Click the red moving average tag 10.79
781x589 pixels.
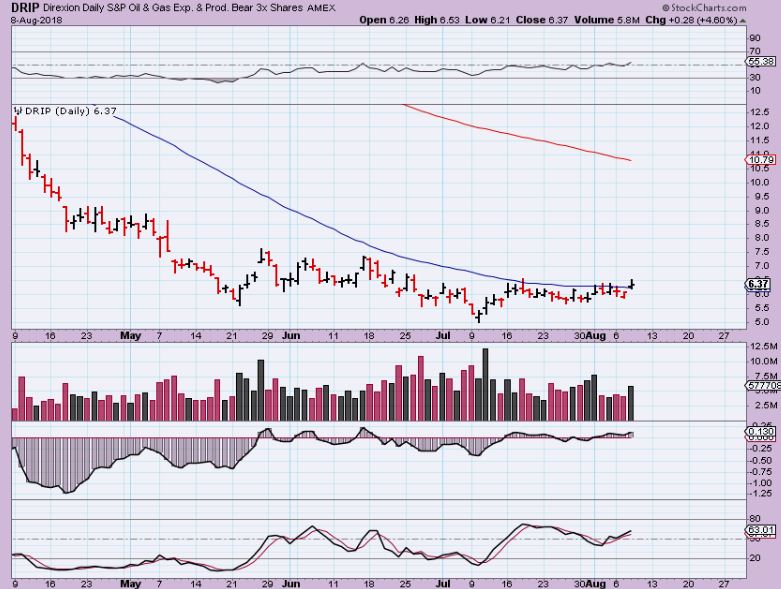761,160
